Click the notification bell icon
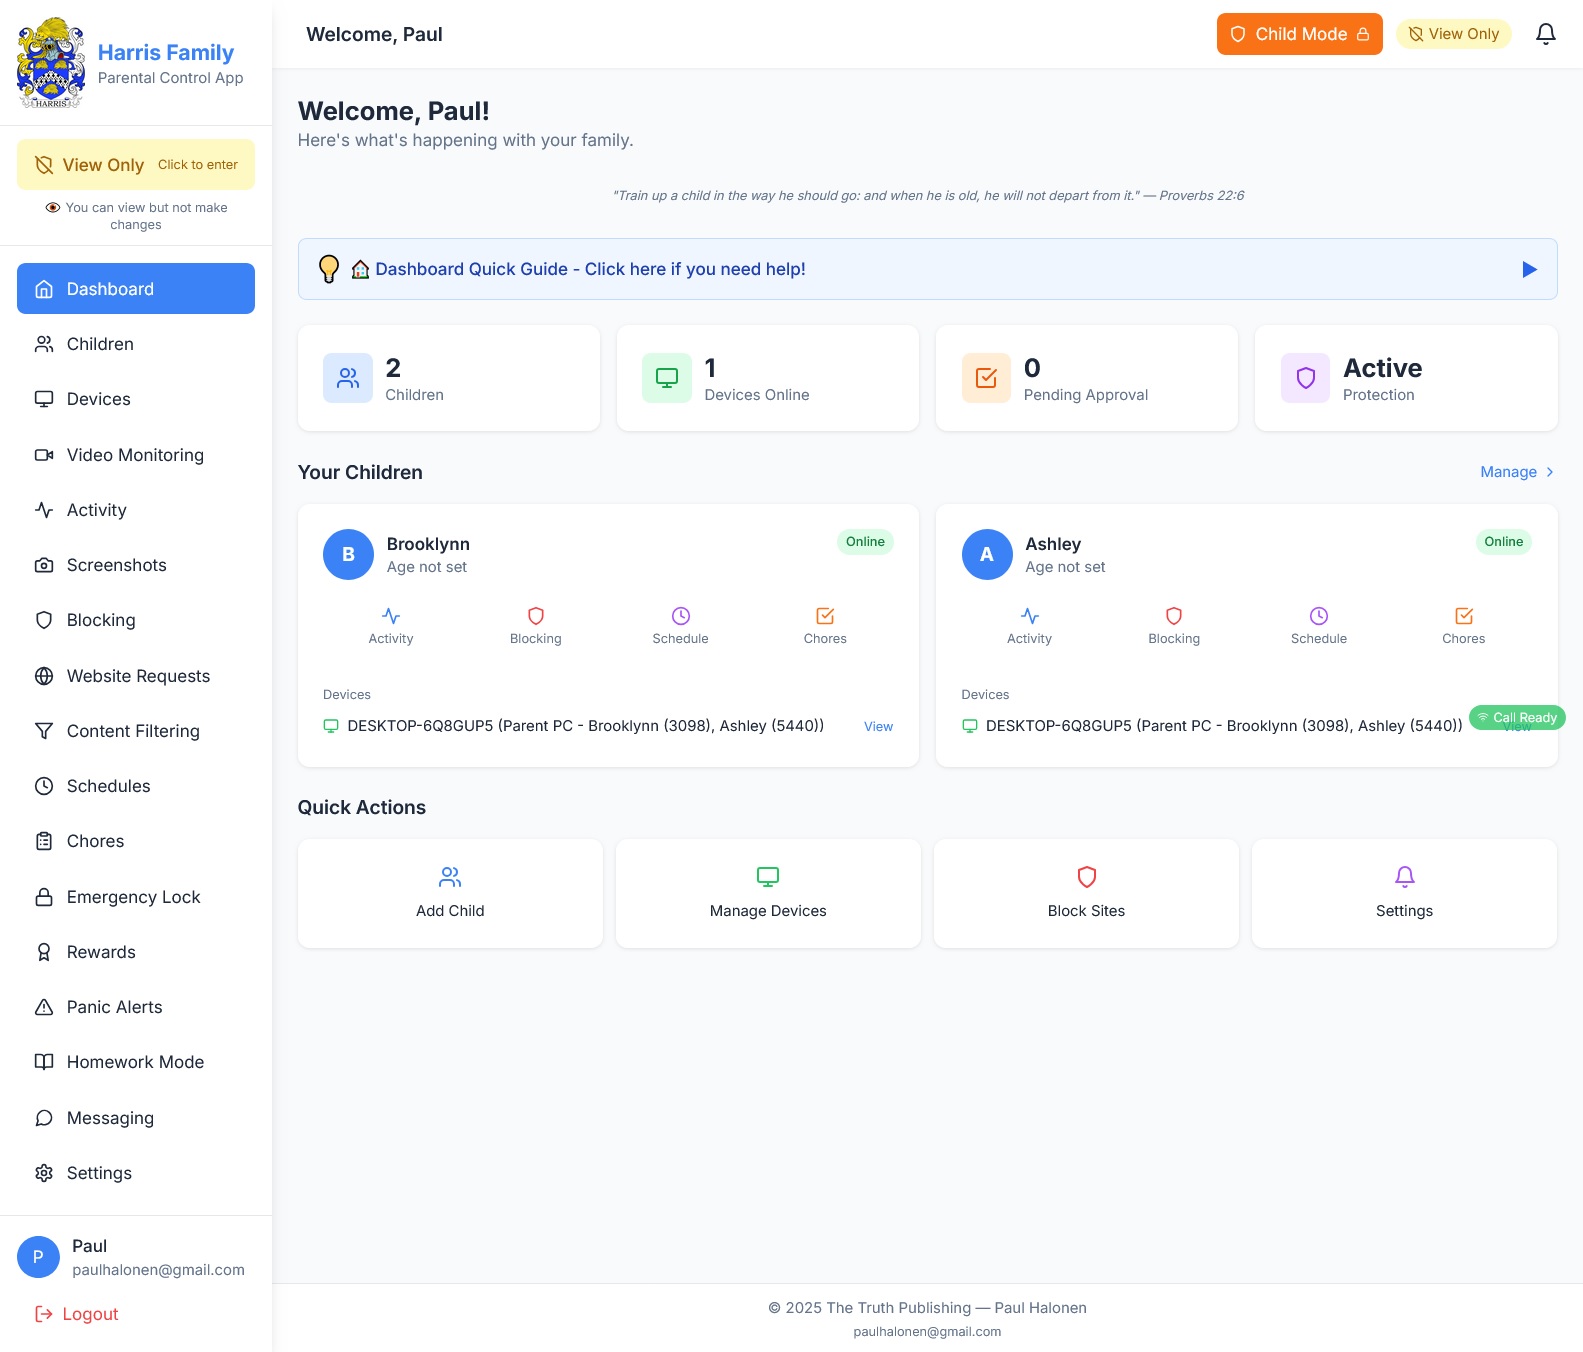Viewport: 1583px width, 1352px height. click(1545, 34)
